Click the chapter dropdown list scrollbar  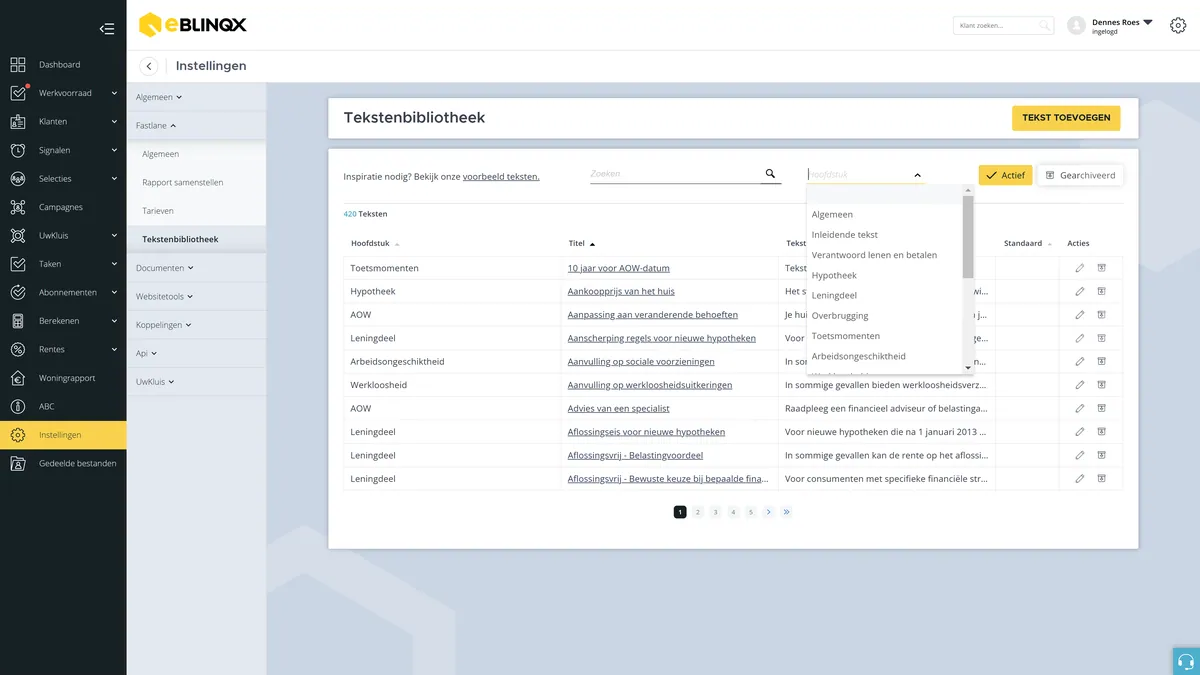coord(968,236)
